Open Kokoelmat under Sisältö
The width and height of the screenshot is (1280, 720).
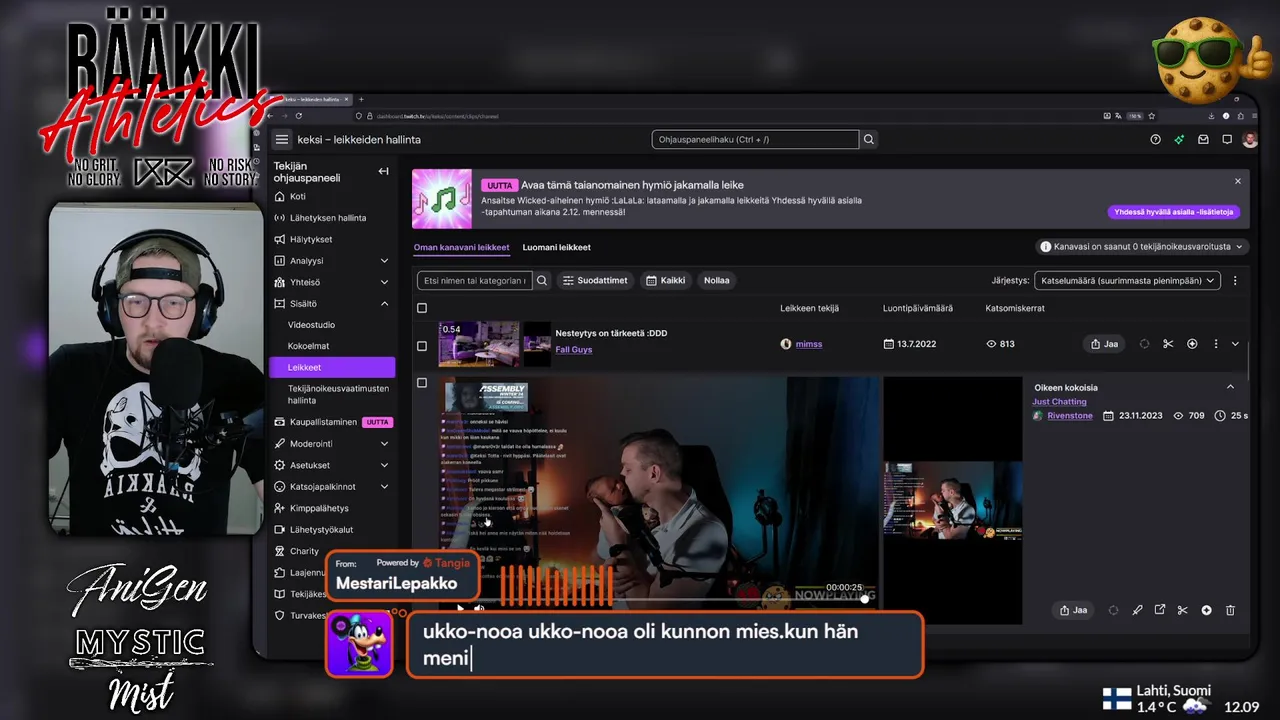[x=308, y=346]
